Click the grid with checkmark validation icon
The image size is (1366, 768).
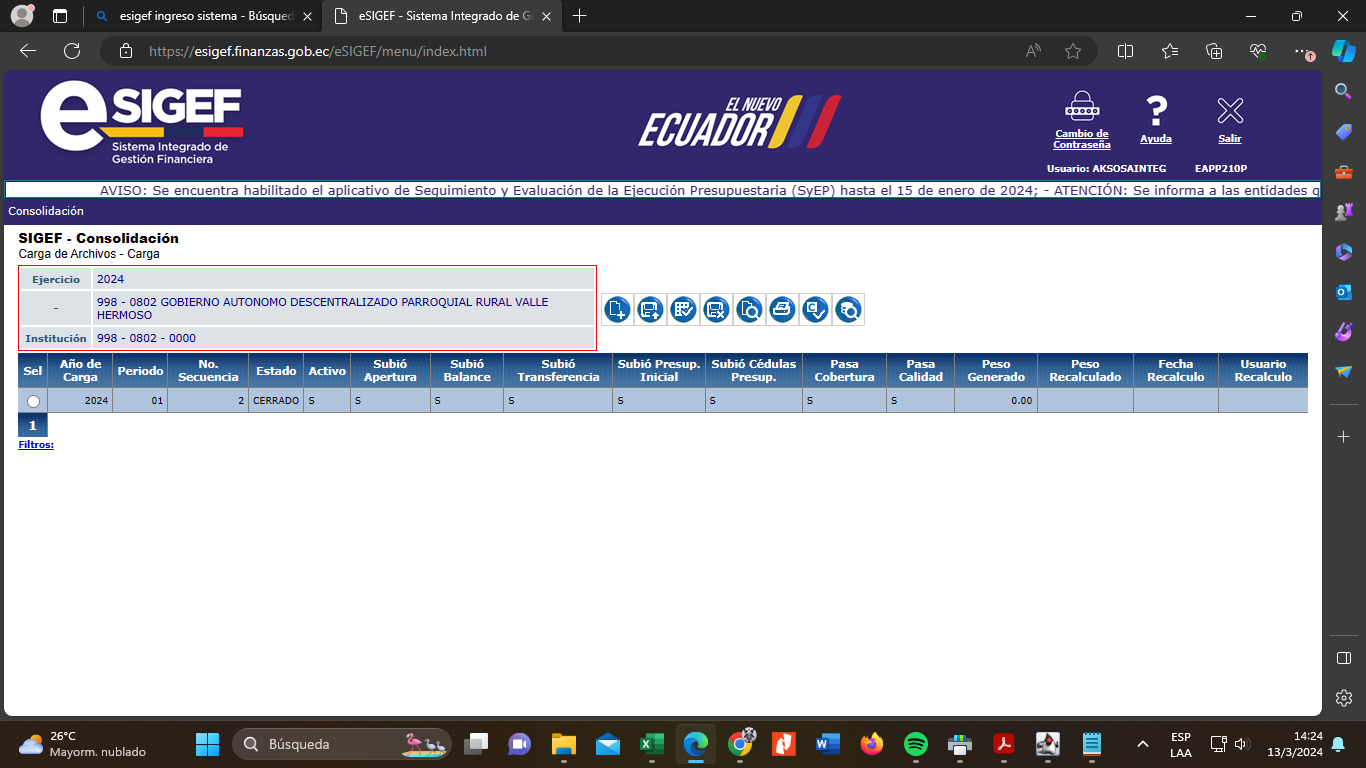(x=683, y=310)
